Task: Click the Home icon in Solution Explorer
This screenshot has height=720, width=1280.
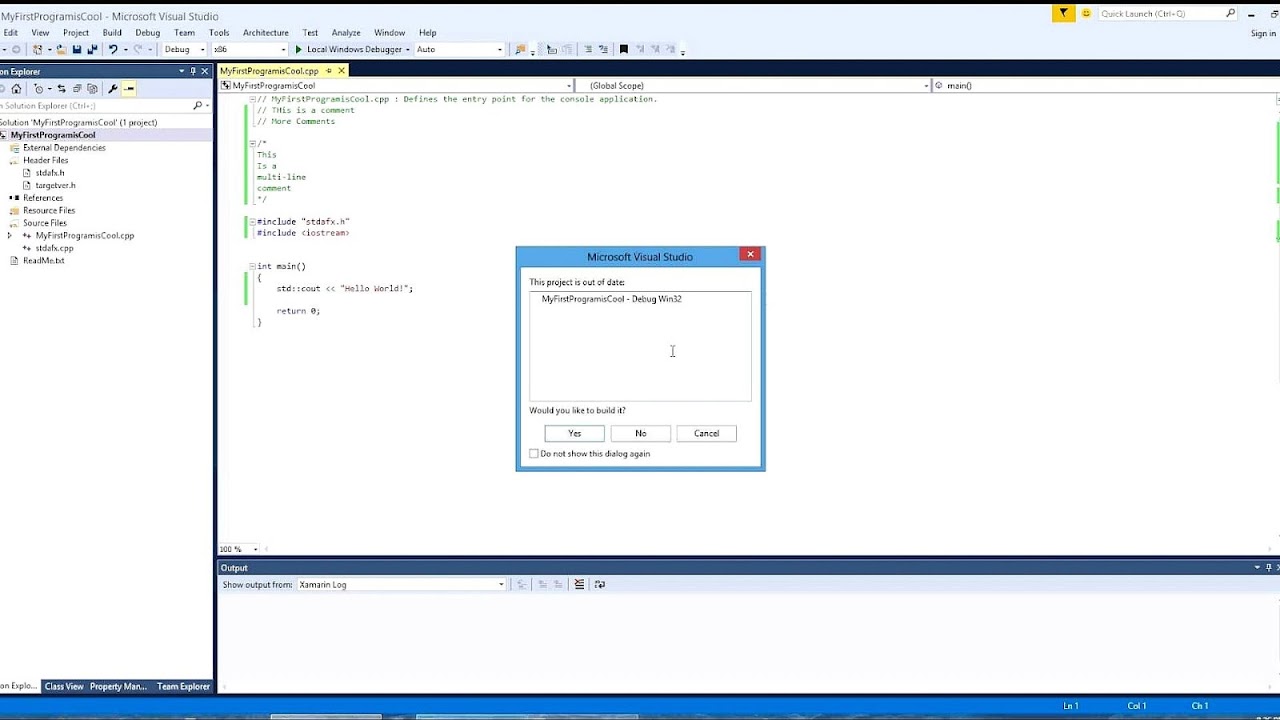Action: click(x=16, y=88)
